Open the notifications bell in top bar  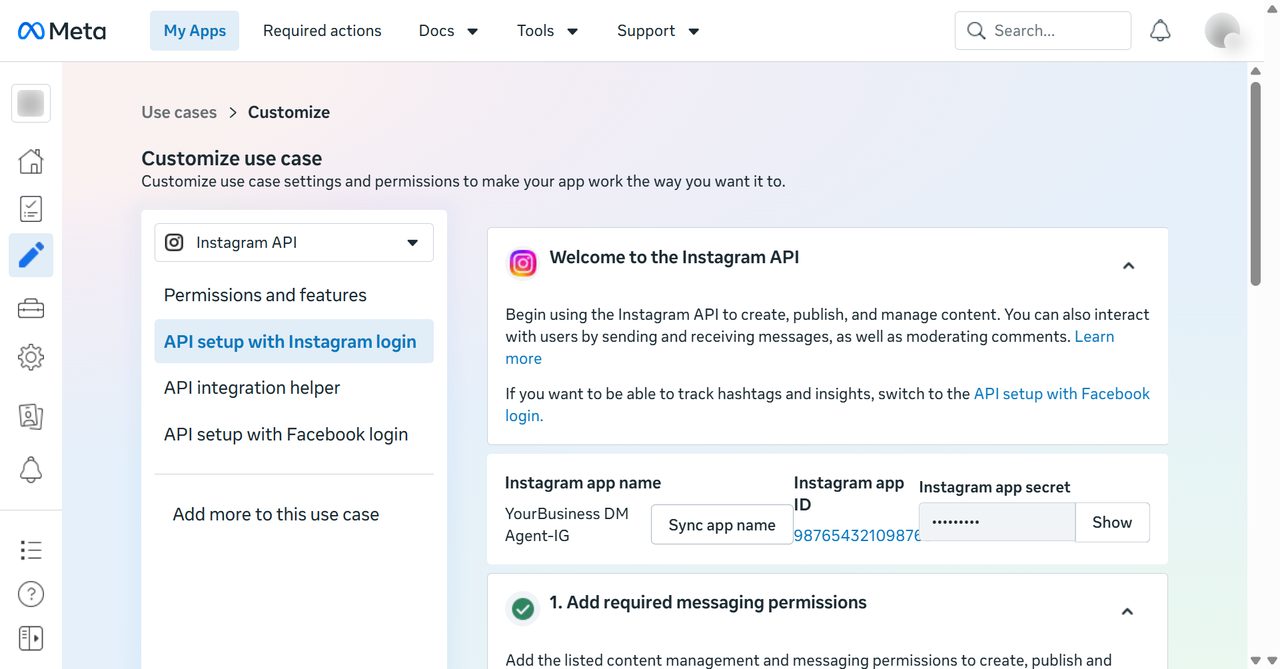point(1160,31)
